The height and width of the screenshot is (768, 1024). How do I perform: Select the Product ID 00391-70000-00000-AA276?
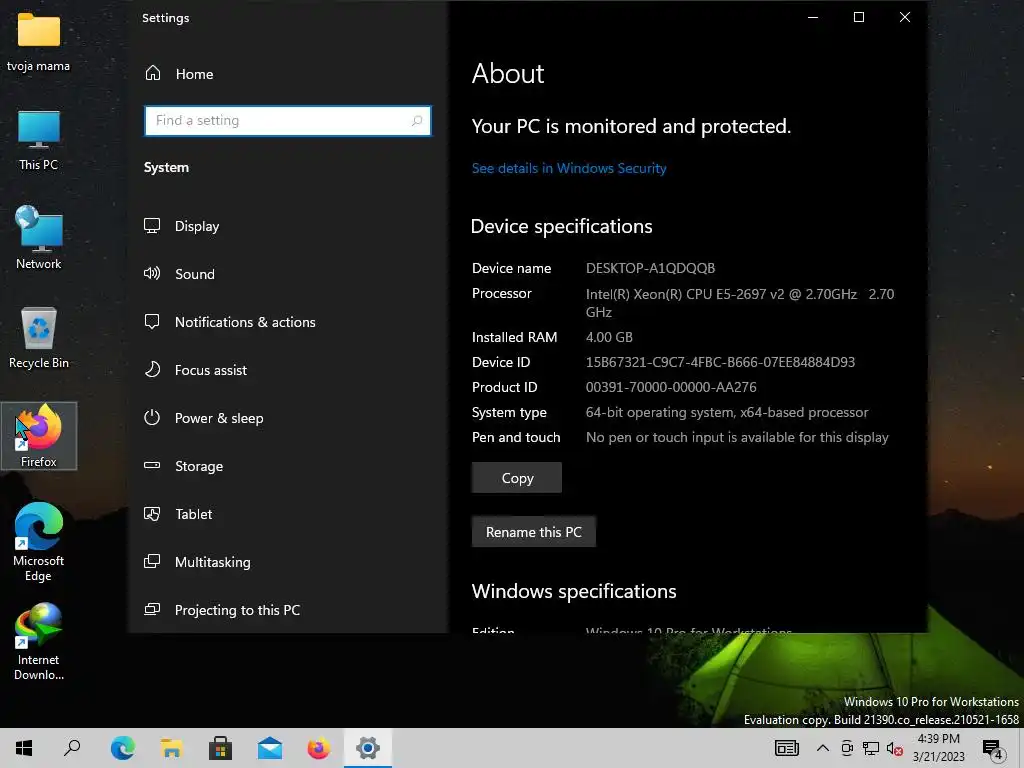tap(671, 387)
